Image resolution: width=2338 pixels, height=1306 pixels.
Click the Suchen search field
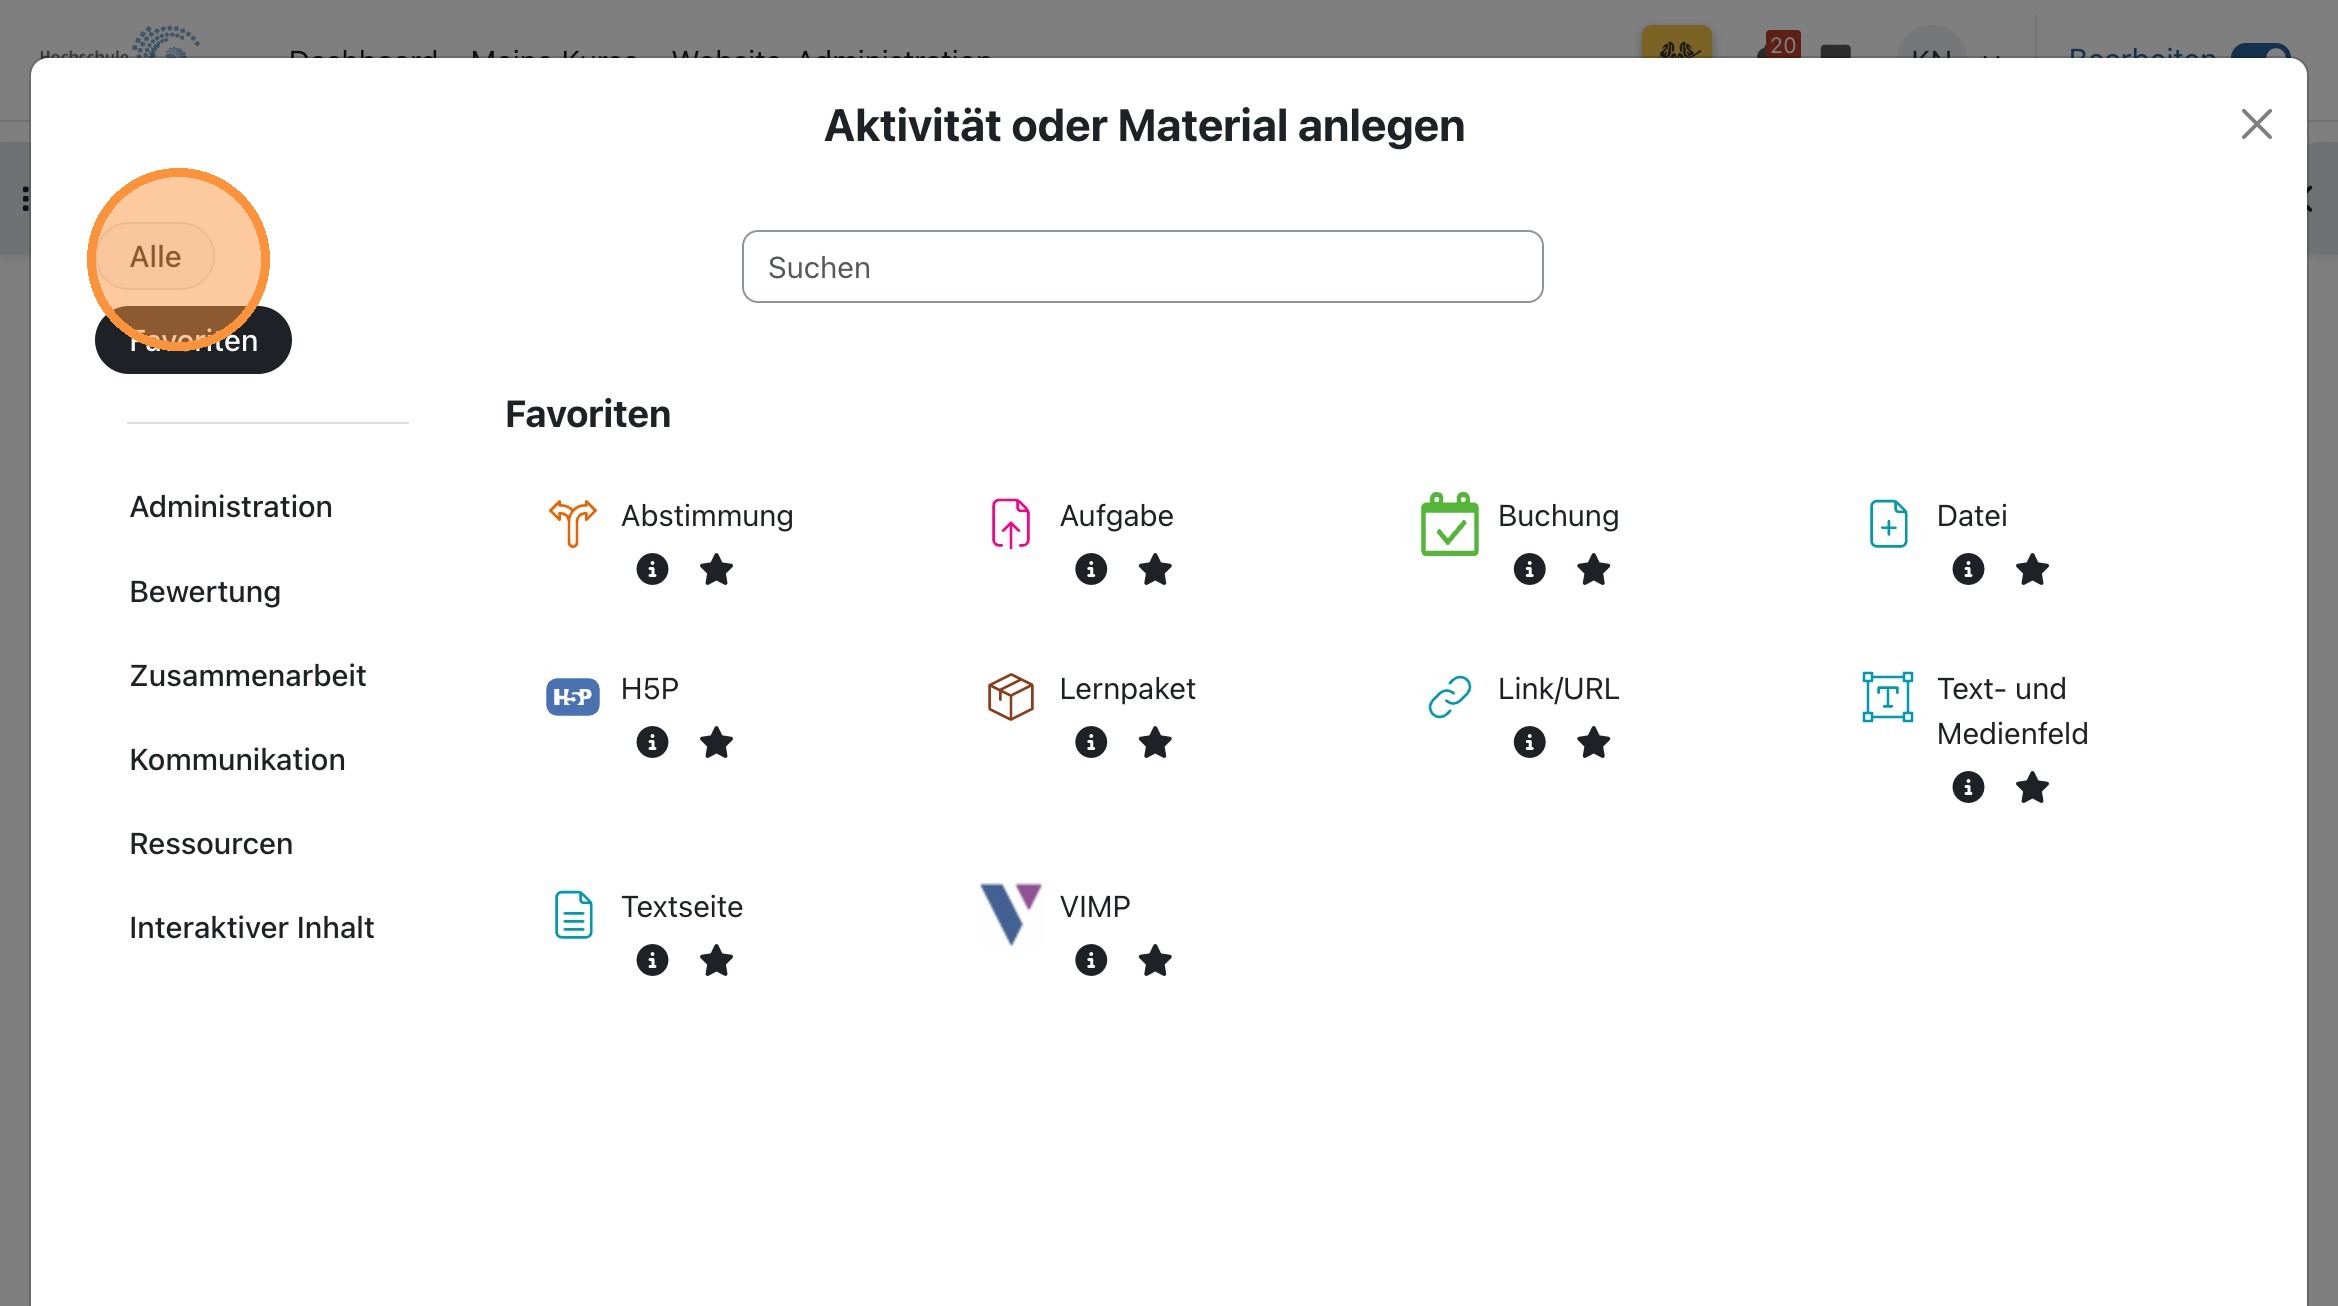[x=1142, y=266]
